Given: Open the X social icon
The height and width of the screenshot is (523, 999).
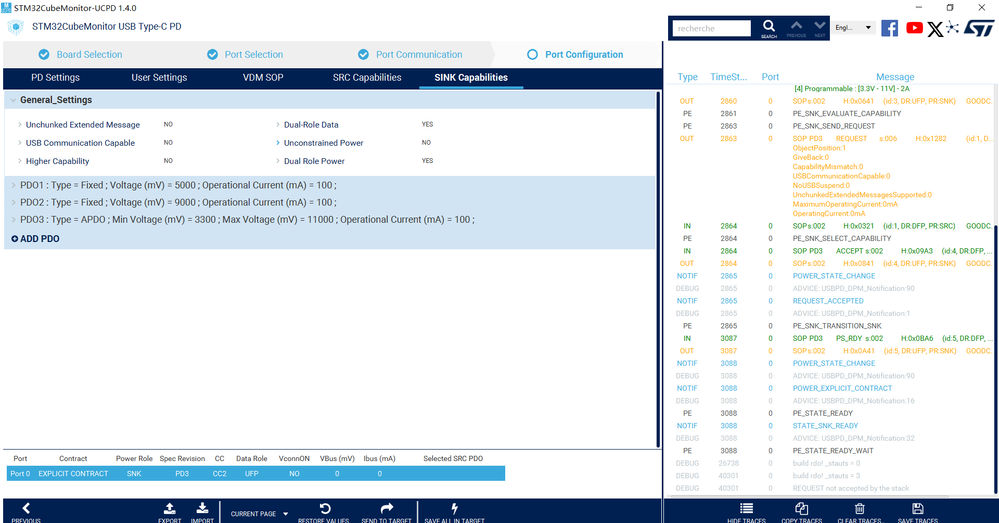Looking at the screenshot, I should [x=935, y=29].
